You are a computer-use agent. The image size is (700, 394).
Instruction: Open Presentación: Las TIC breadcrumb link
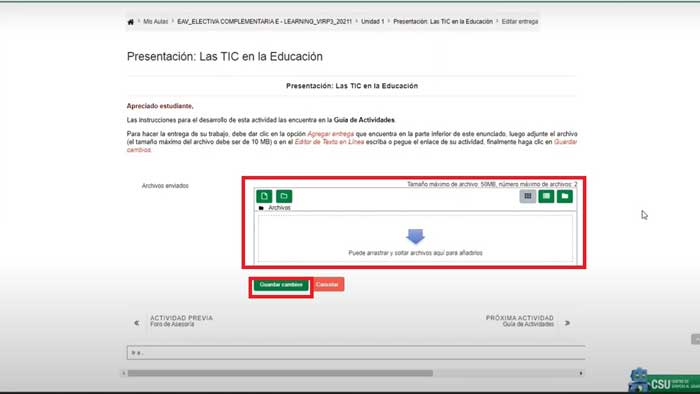click(x=443, y=21)
